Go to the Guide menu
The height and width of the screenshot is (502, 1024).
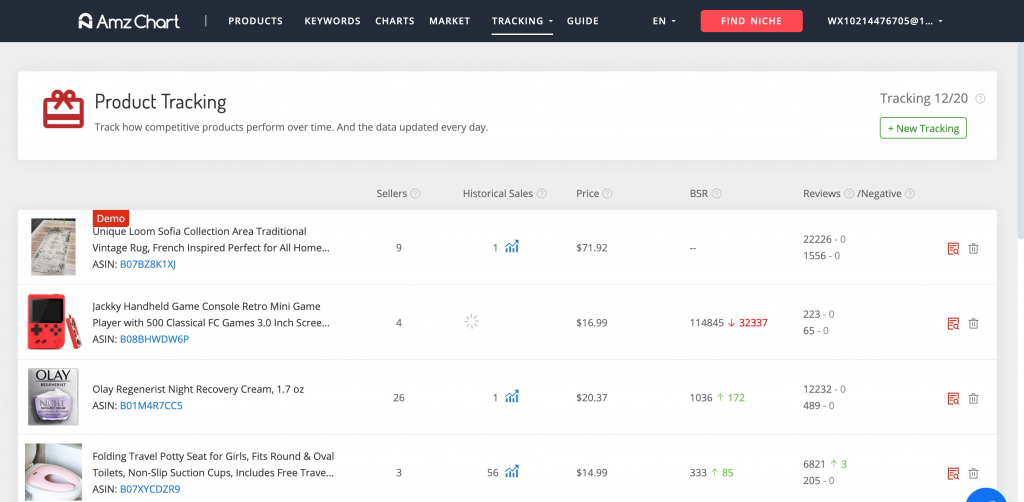click(583, 21)
